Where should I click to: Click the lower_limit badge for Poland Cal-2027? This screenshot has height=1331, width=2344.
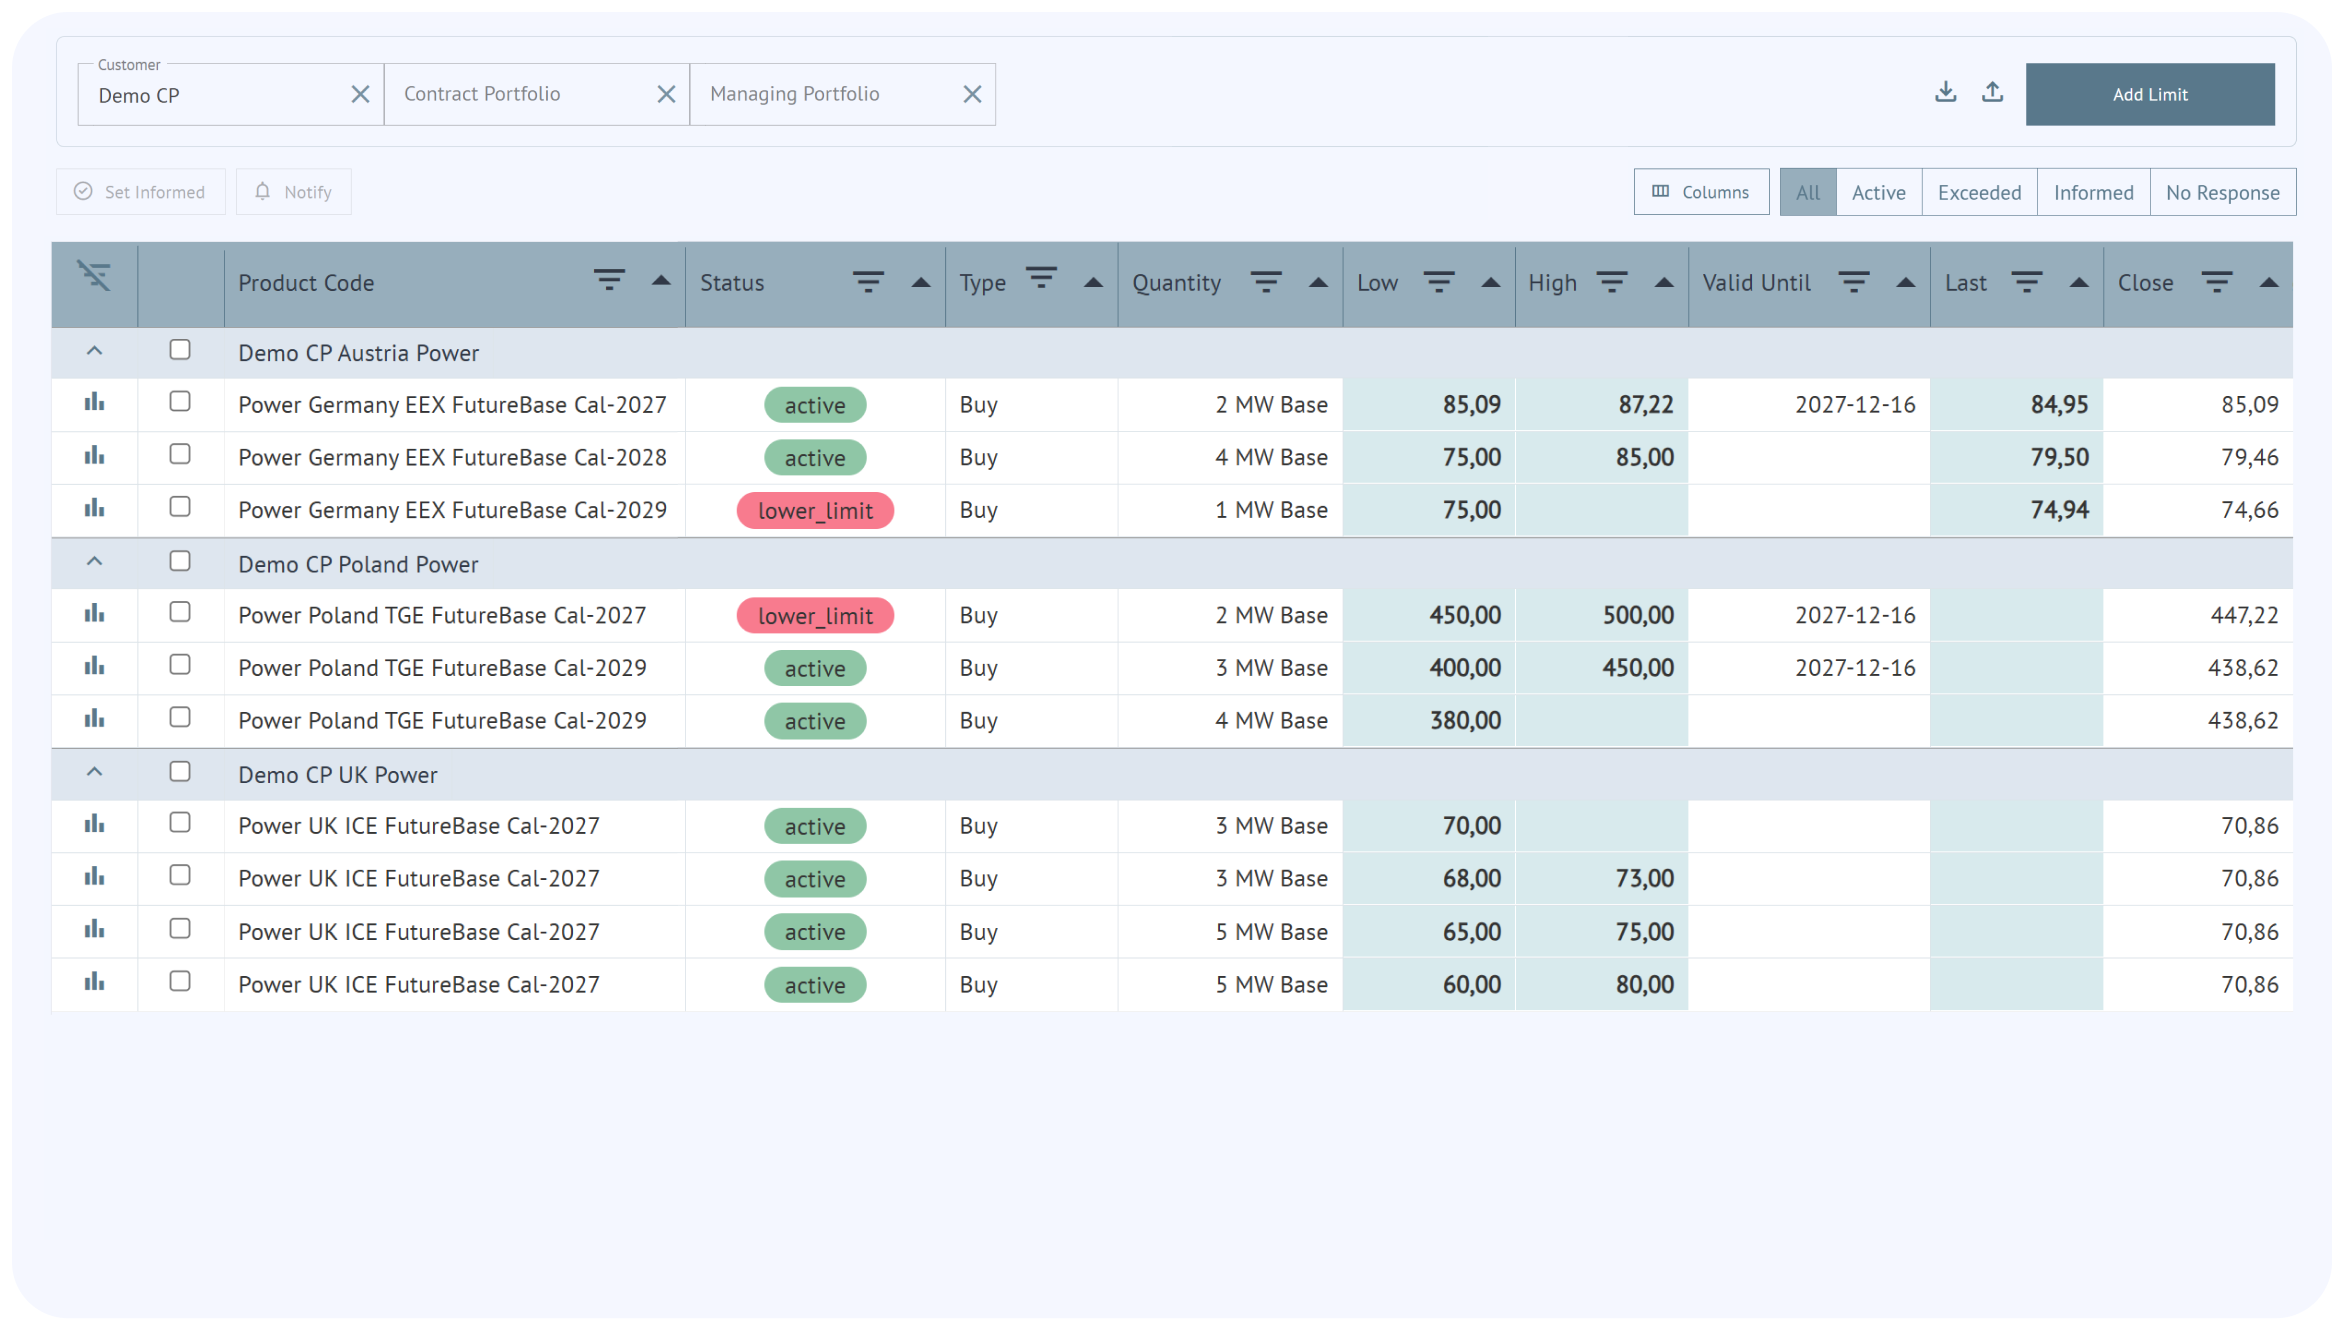coord(815,616)
